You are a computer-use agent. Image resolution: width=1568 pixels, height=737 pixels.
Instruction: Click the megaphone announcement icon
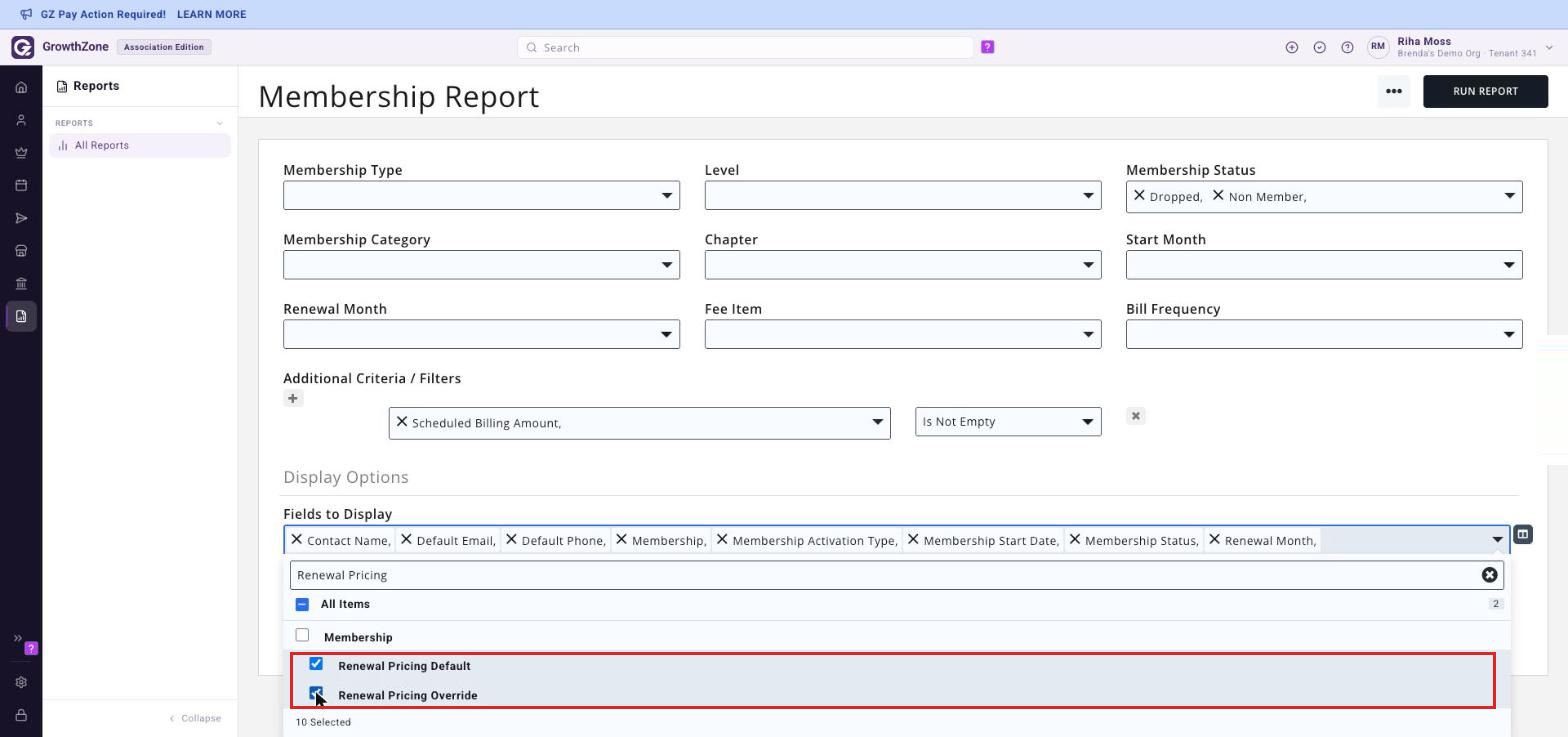point(26,15)
